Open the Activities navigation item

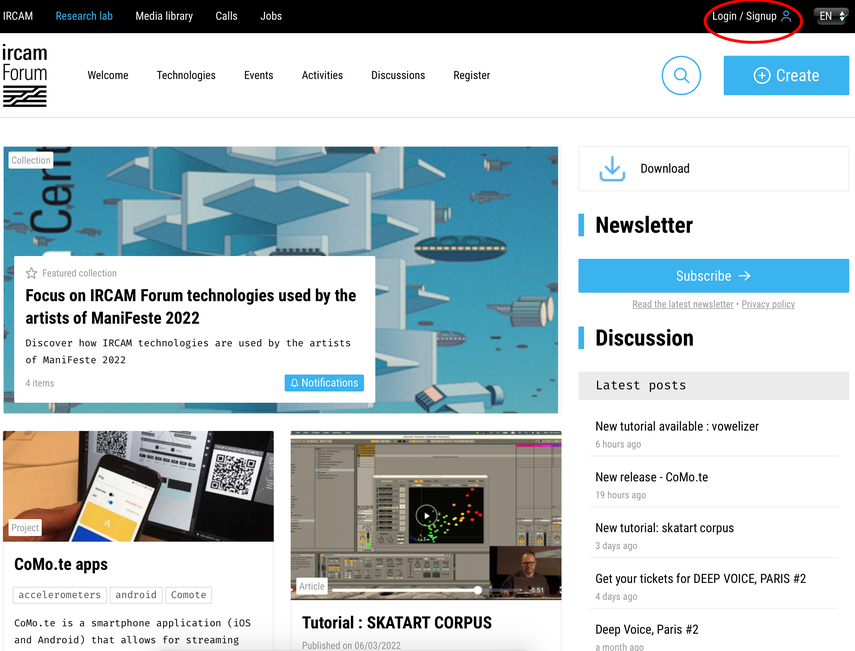(322, 75)
